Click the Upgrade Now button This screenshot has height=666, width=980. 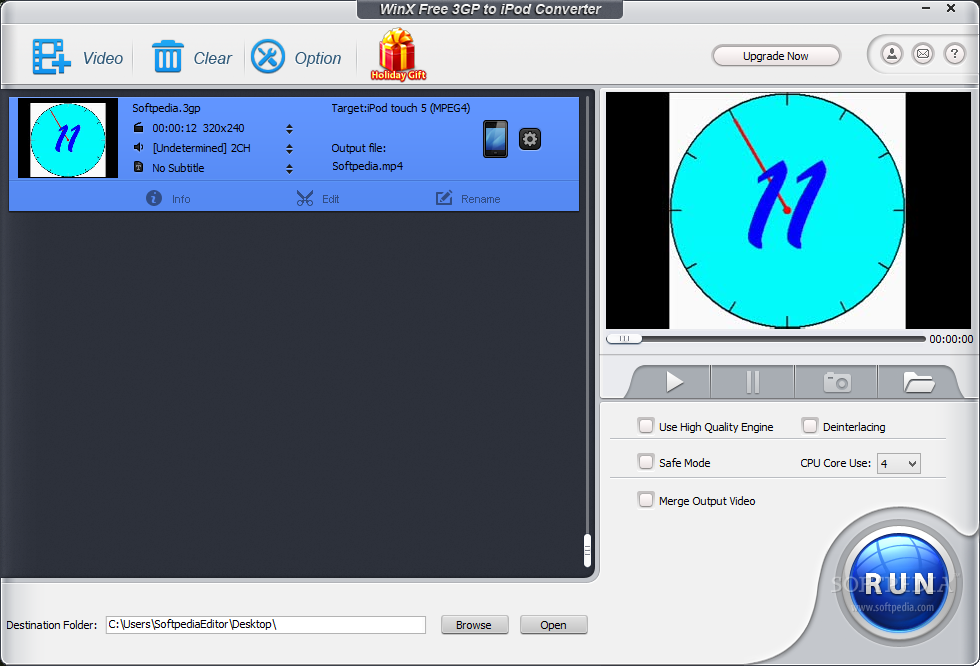[x=776, y=56]
